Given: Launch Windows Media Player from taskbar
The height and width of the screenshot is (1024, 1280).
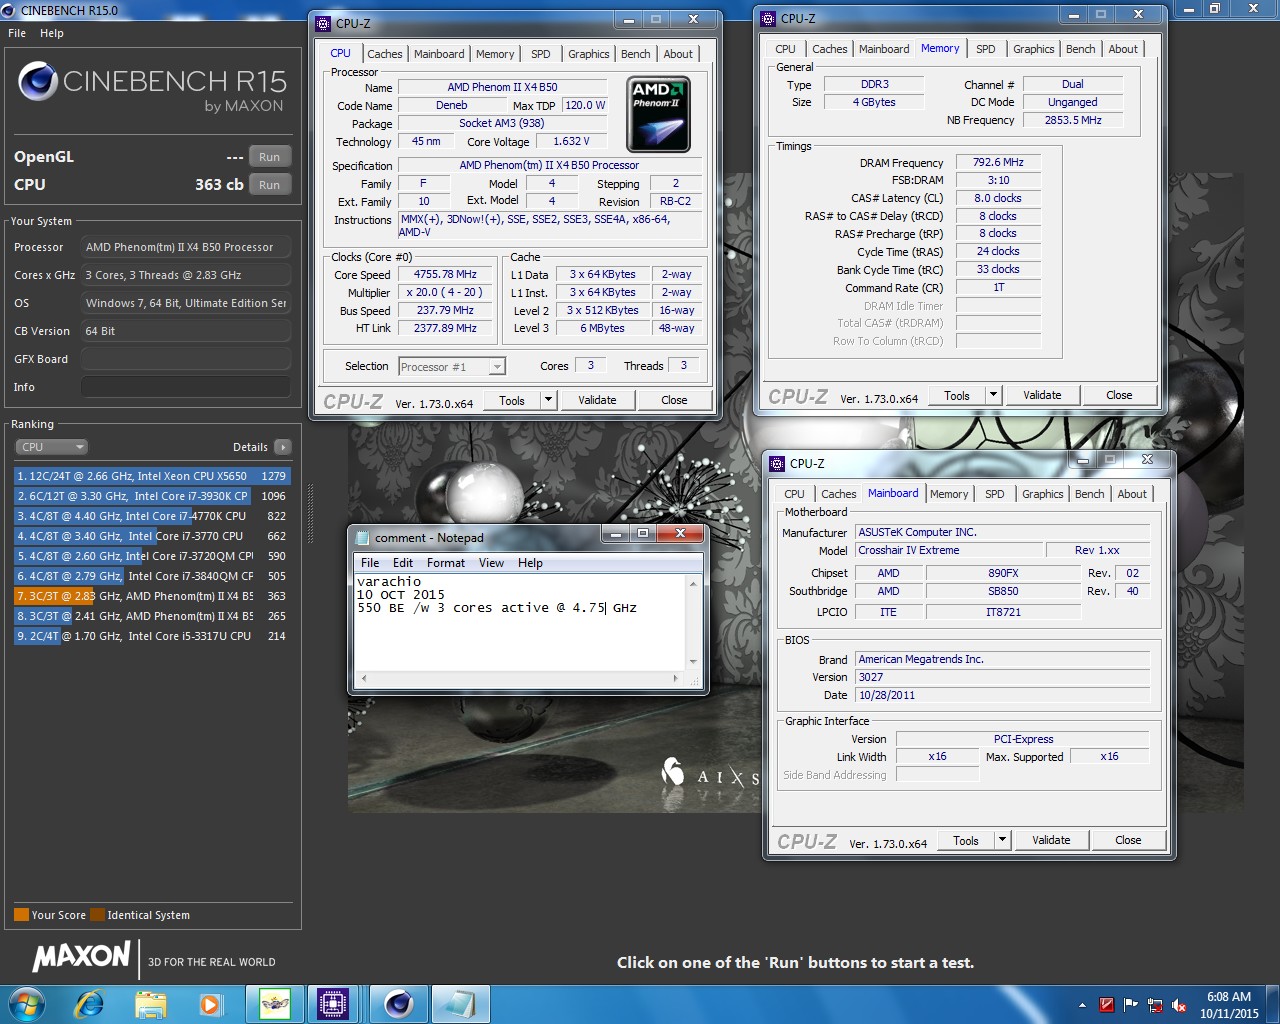Looking at the screenshot, I should tap(210, 1003).
